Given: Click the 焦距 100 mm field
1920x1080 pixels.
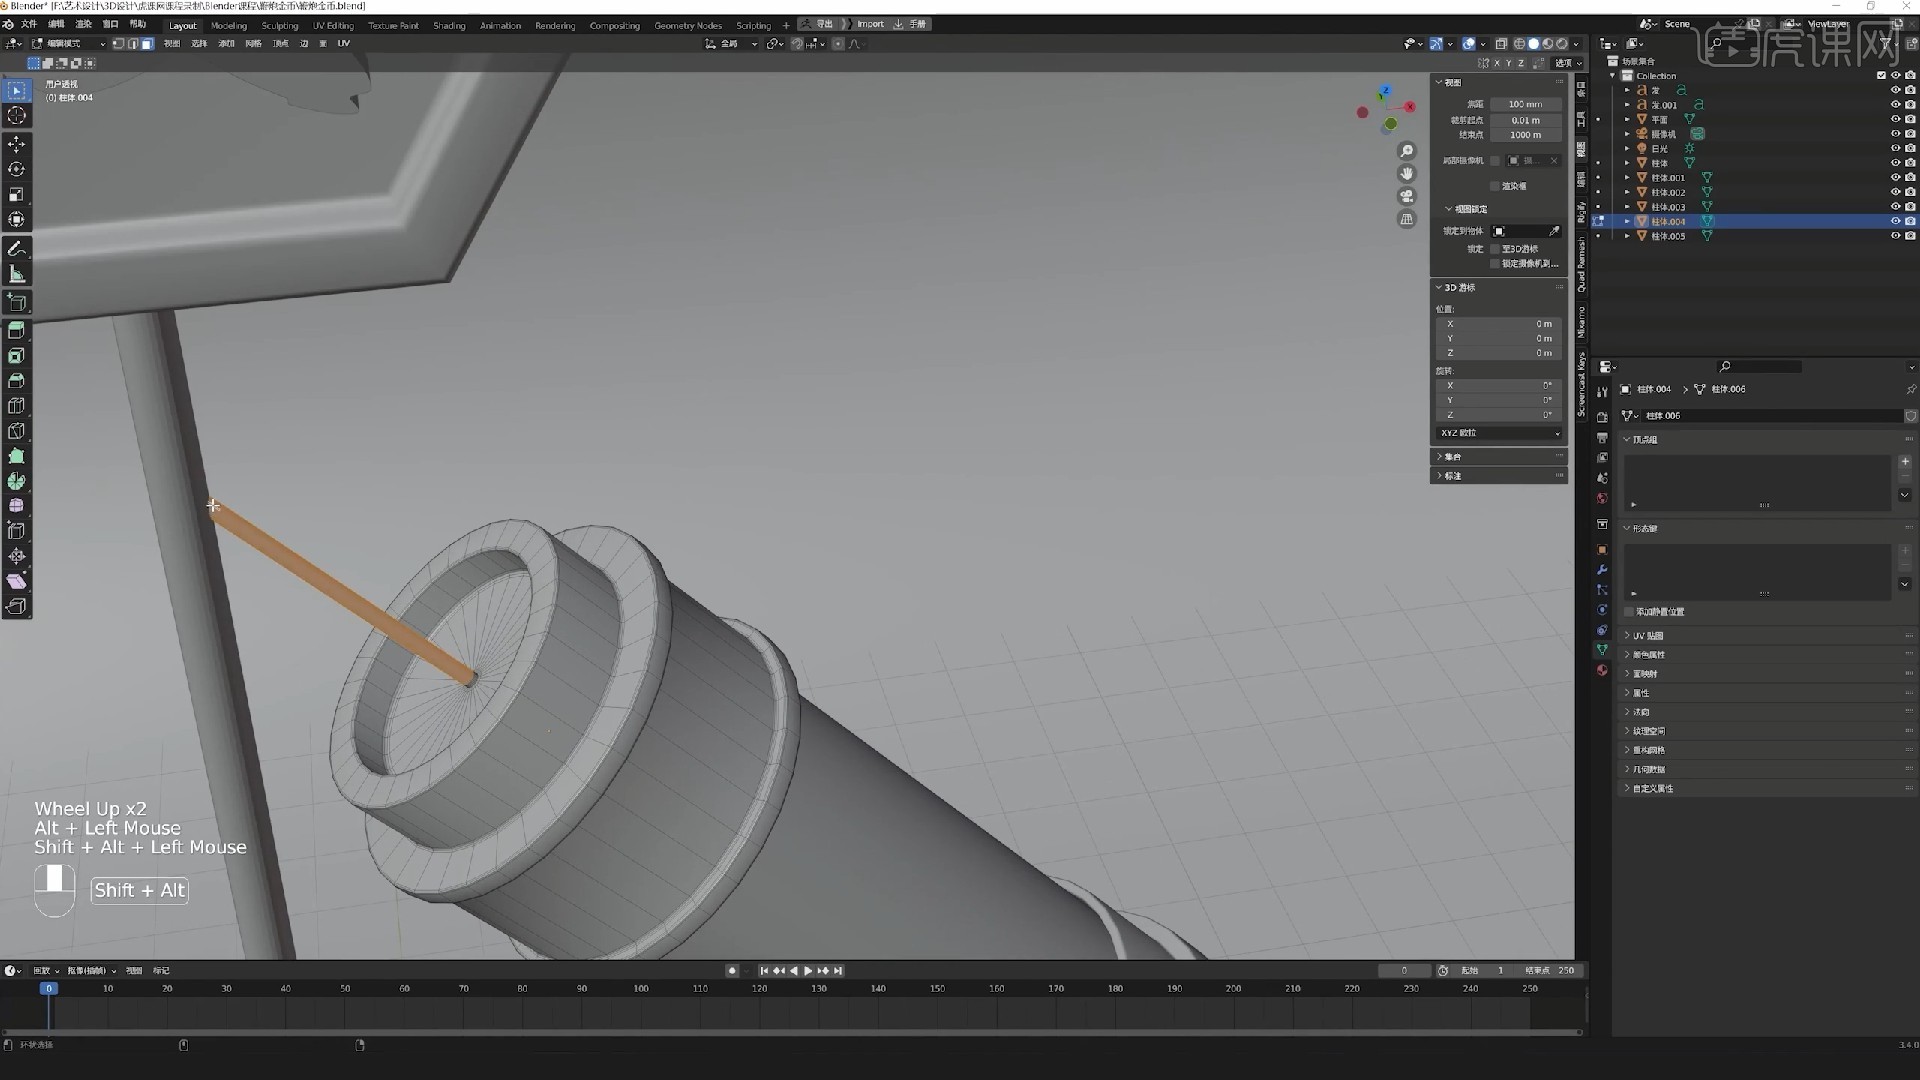Looking at the screenshot, I should click(1525, 104).
